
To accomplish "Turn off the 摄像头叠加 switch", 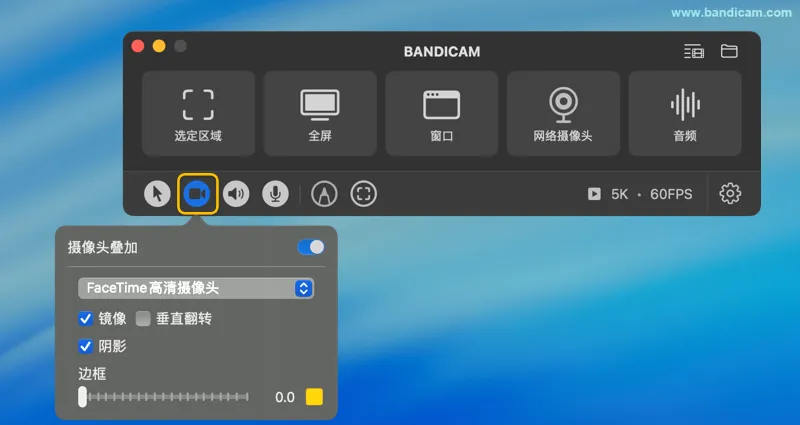I will tap(311, 247).
